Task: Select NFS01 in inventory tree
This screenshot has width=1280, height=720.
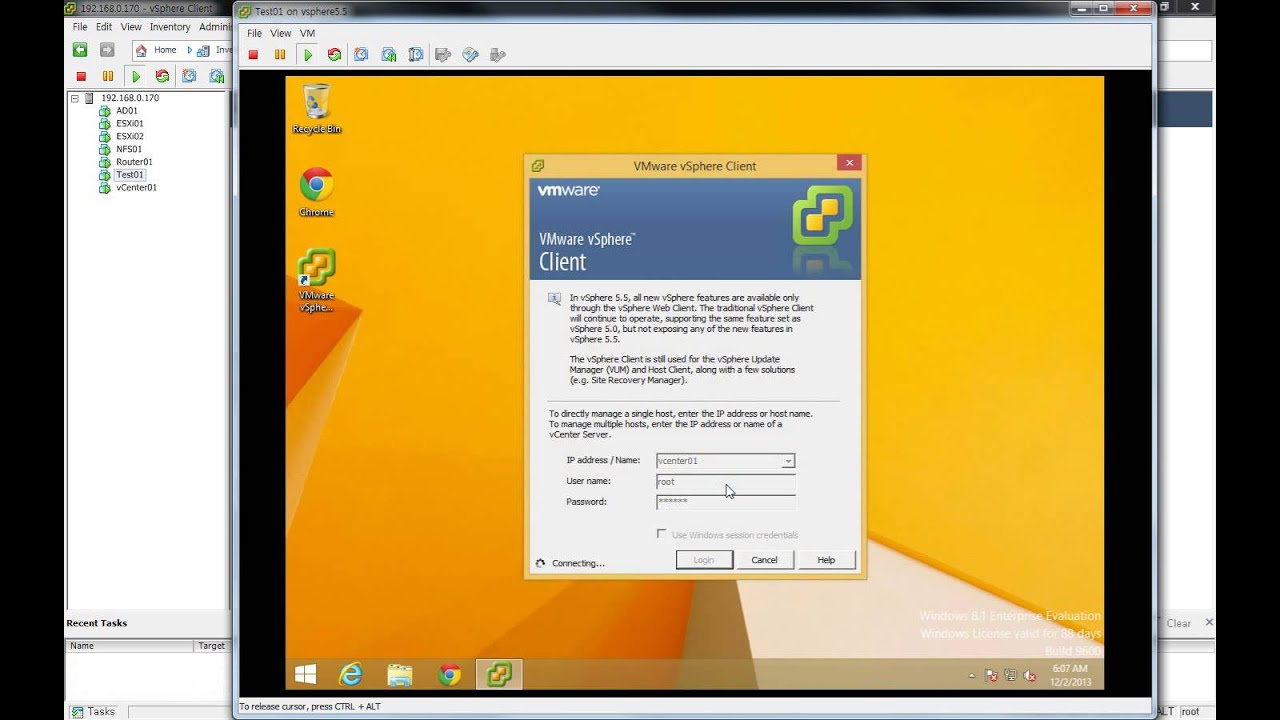Action: 129,149
